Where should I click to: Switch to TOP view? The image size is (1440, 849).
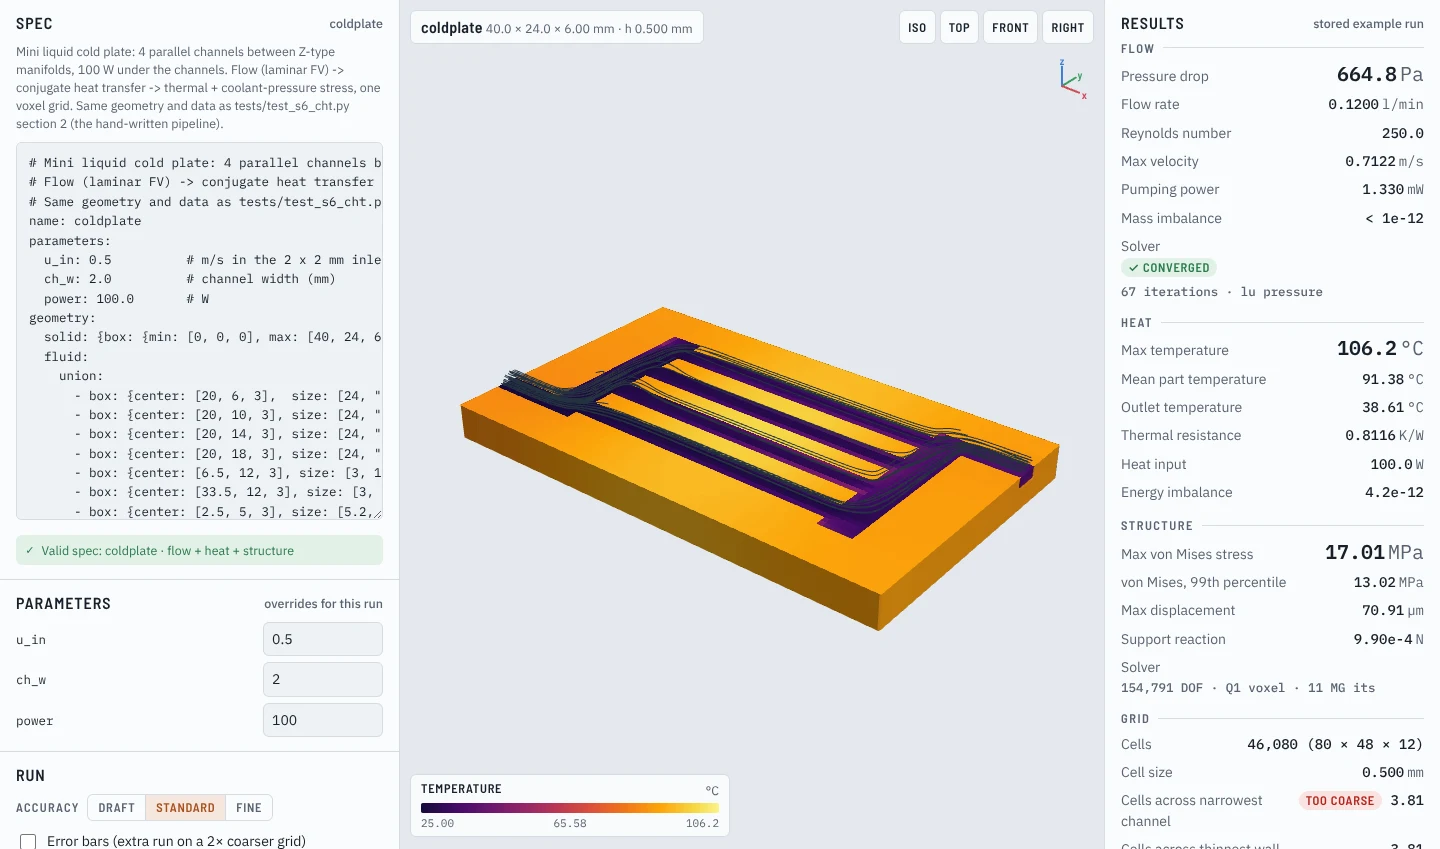[959, 28]
